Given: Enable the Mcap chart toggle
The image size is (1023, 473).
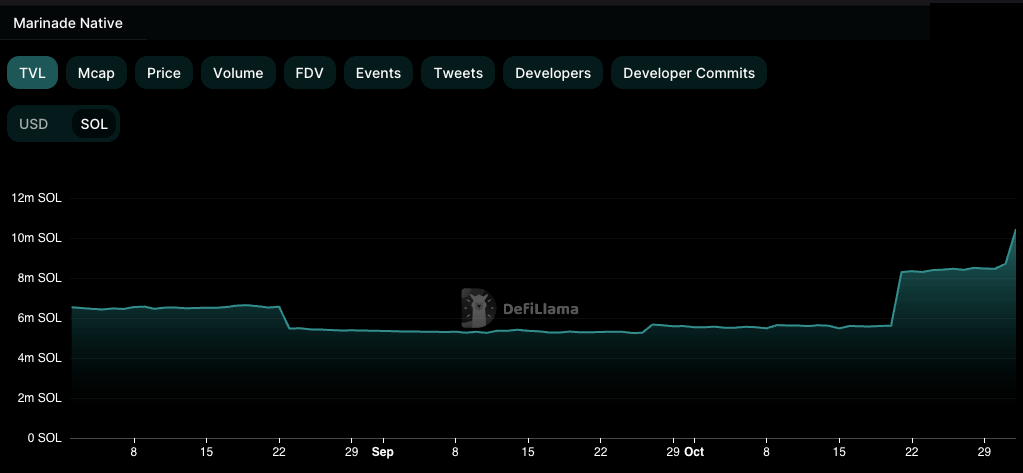Looking at the screenshot, I should point(96,73).
